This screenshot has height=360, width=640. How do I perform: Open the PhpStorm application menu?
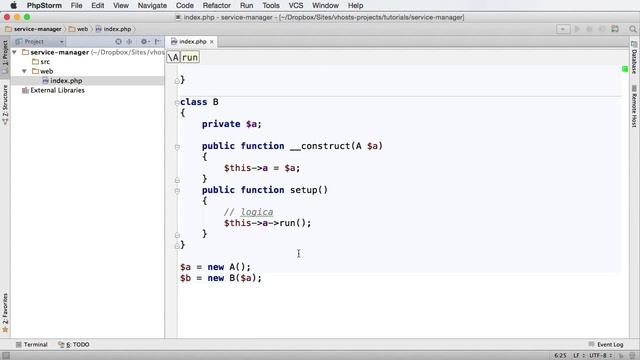pyautogui.click(x=44, y=5)
